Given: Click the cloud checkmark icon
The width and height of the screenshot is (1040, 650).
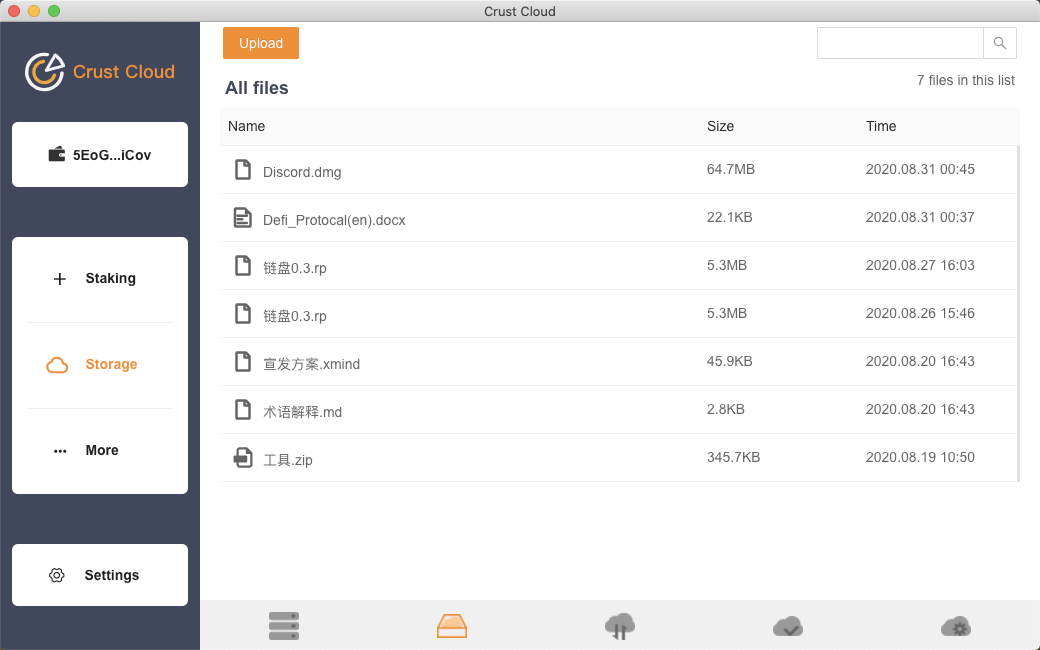Looking at the screenshot, I should coord(788,626).
